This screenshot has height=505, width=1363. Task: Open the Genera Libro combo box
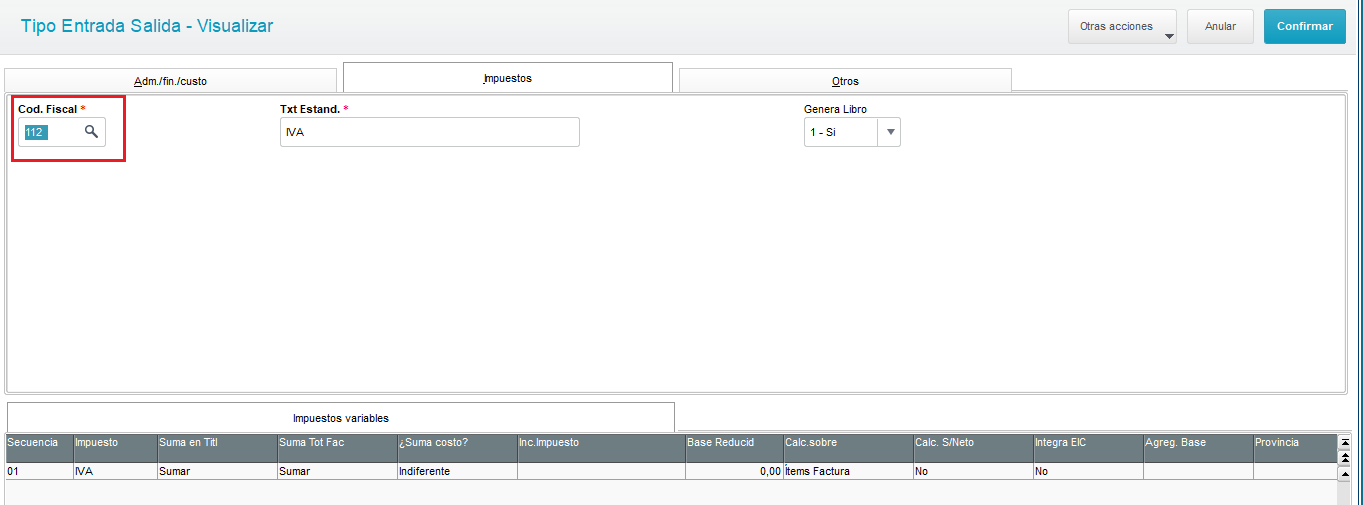pos(852,132)
